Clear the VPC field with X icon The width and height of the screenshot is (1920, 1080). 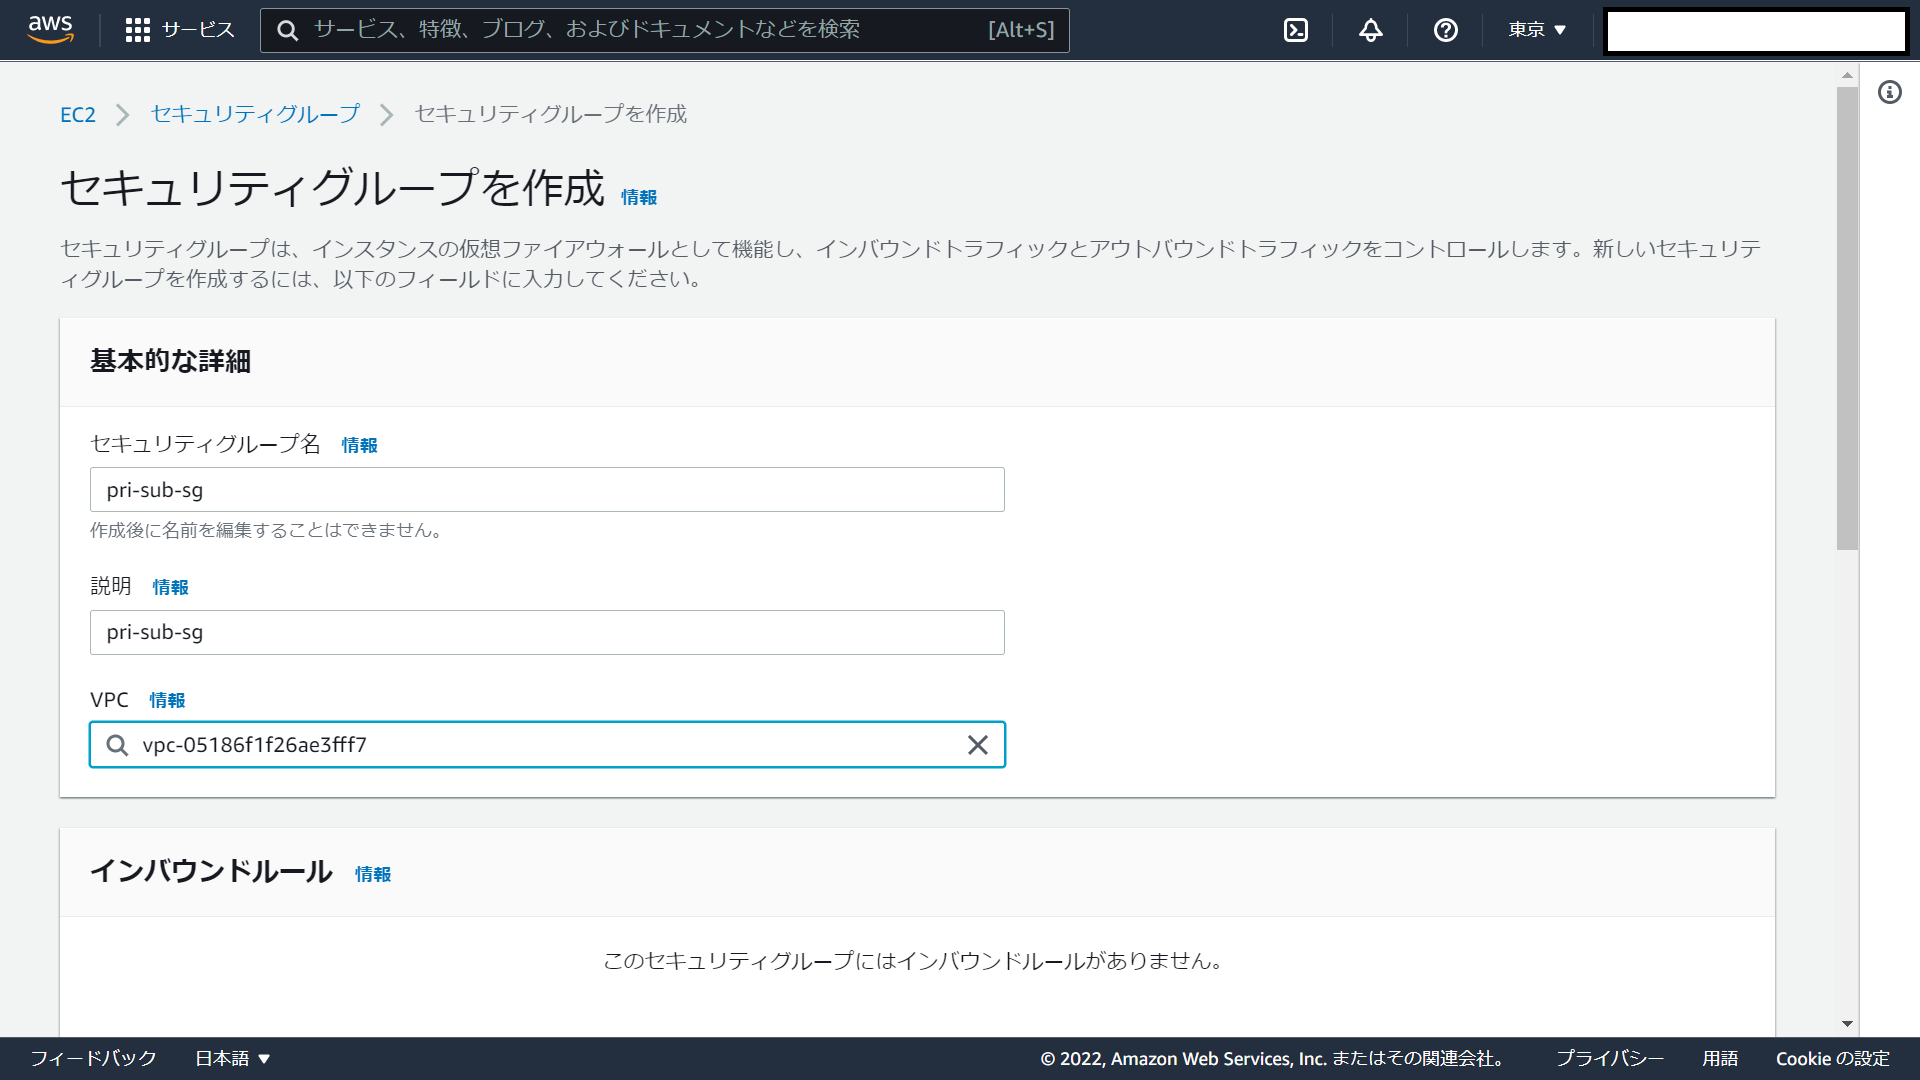(x=977, y=745)
